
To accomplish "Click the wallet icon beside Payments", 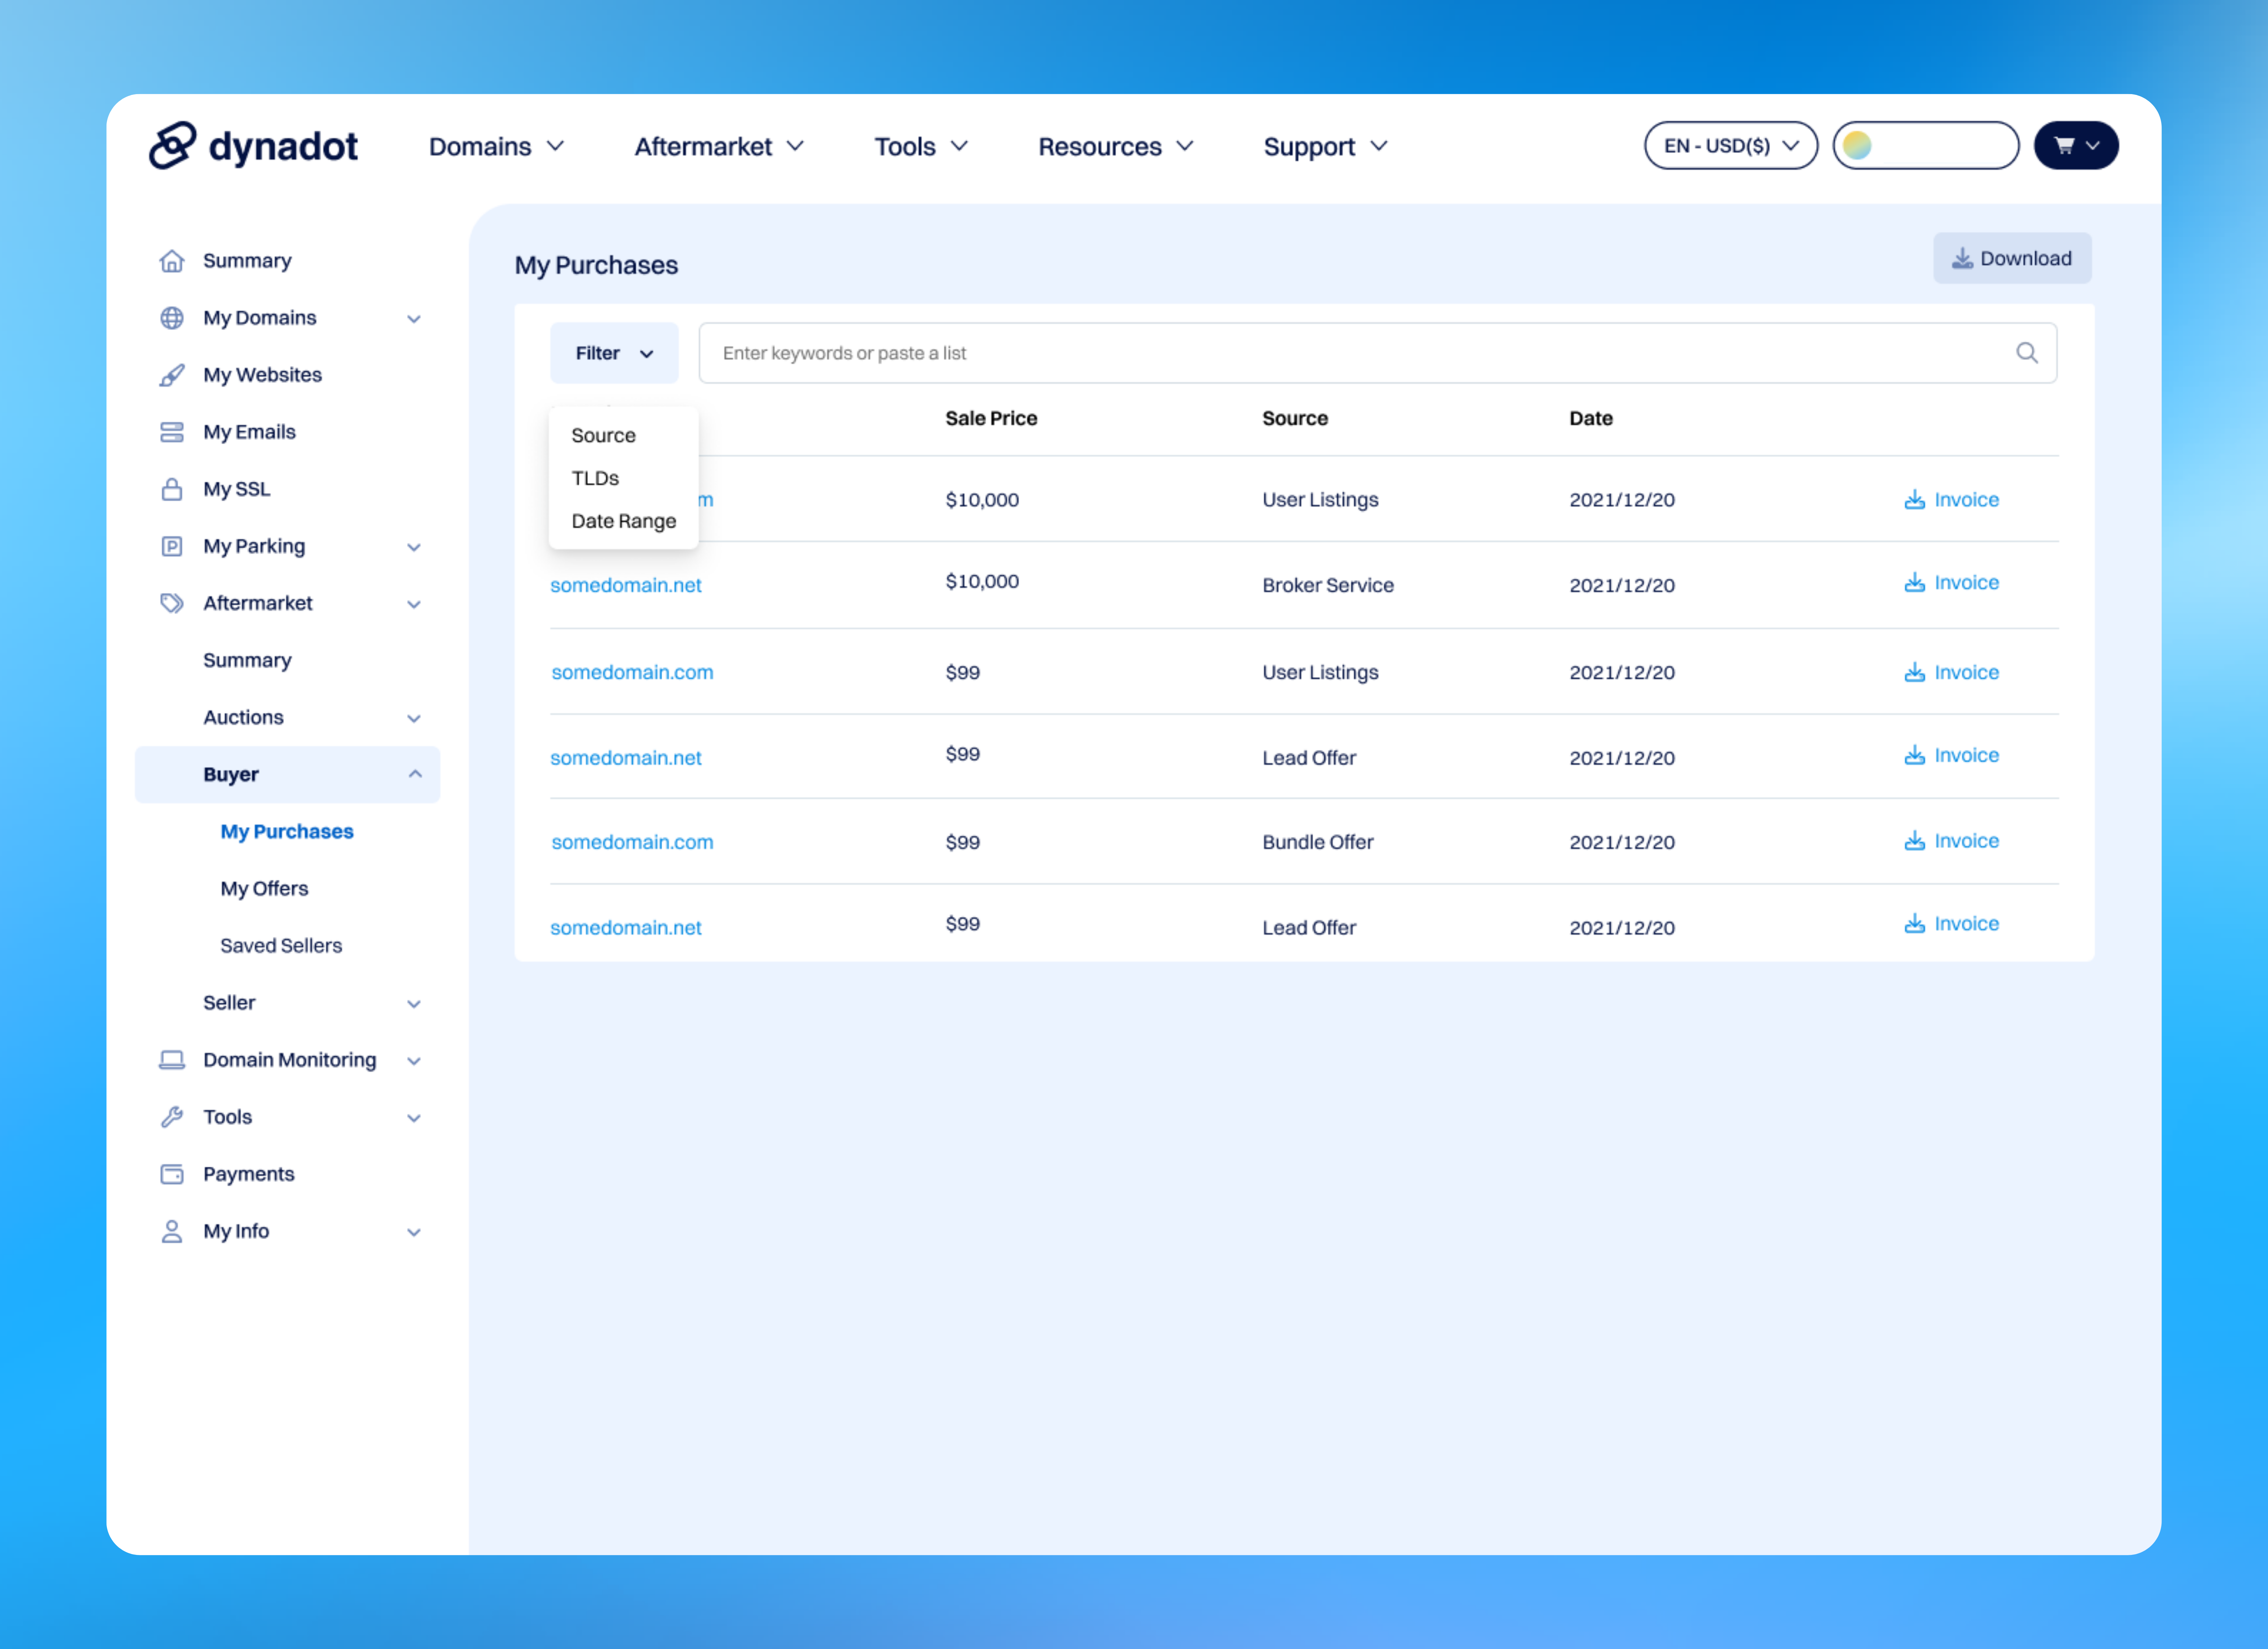I will [x=172, y=1174].
